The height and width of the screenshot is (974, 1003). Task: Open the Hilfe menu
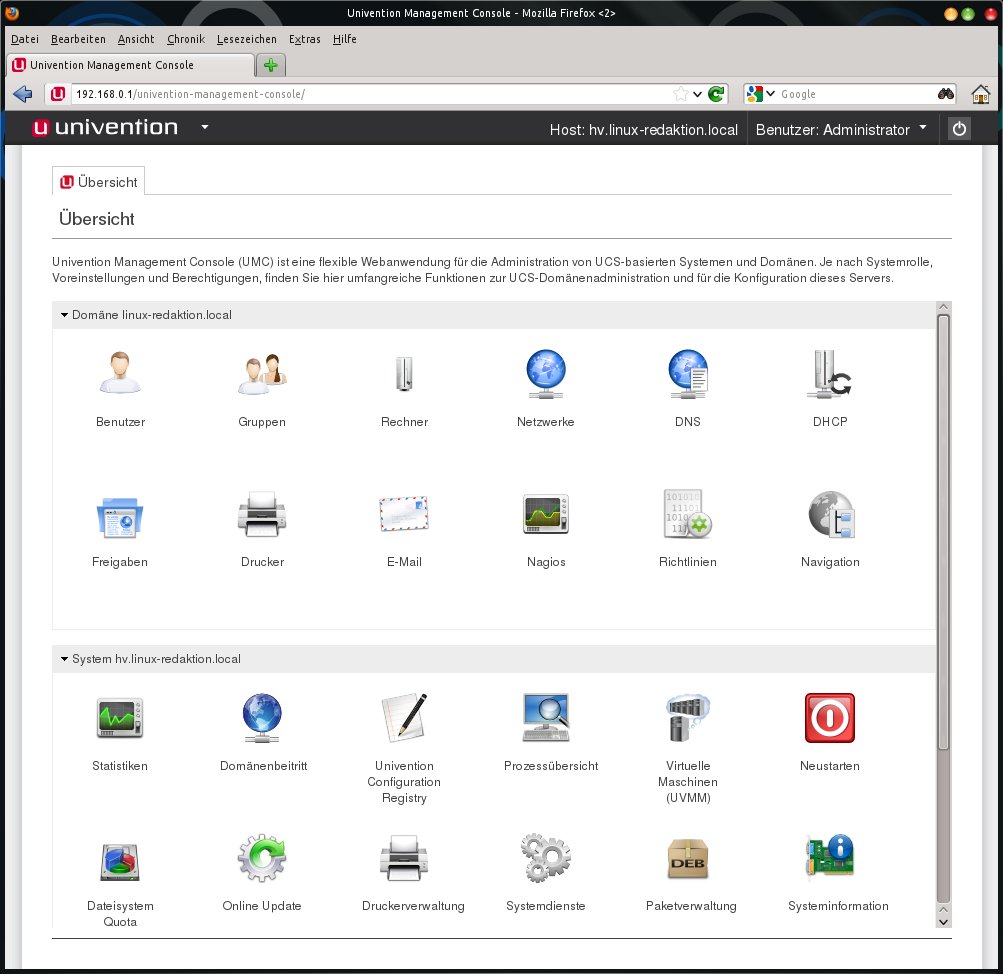point(345,39)
